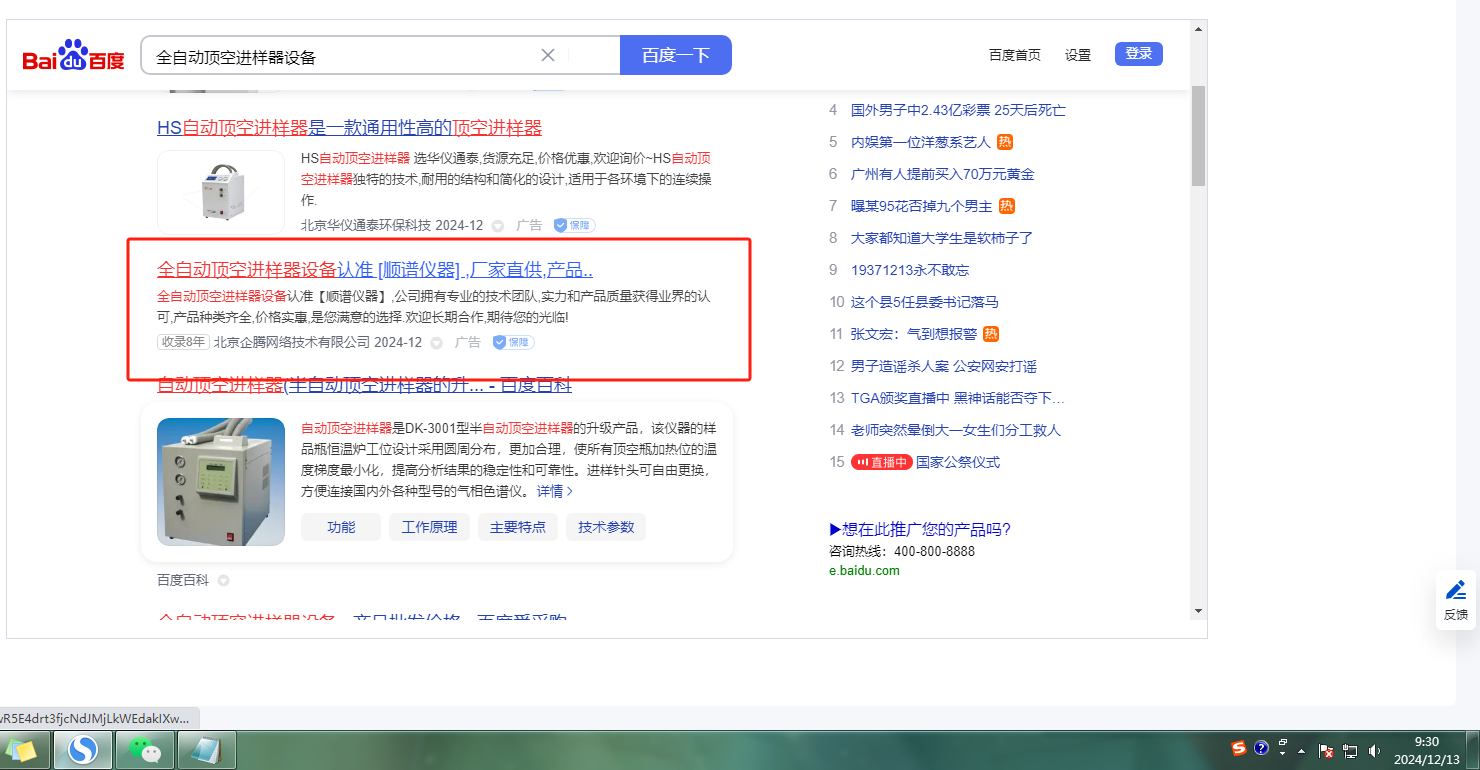The image size is (1480, 770).
Task: Expand dropdown arrow beside 北京企腾网络技术有限公司 2024-12
Action: [x=436, y=343]
